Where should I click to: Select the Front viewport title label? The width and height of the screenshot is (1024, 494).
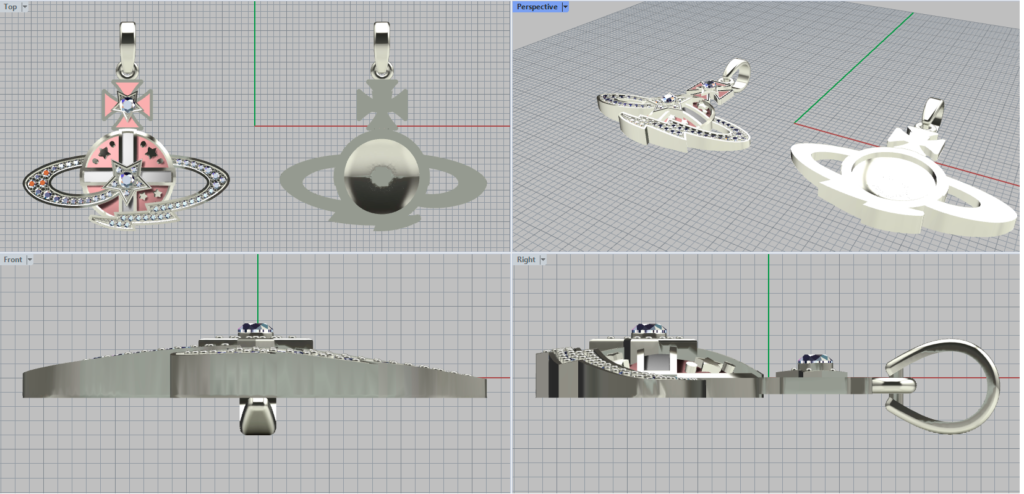tap(13, 260)
